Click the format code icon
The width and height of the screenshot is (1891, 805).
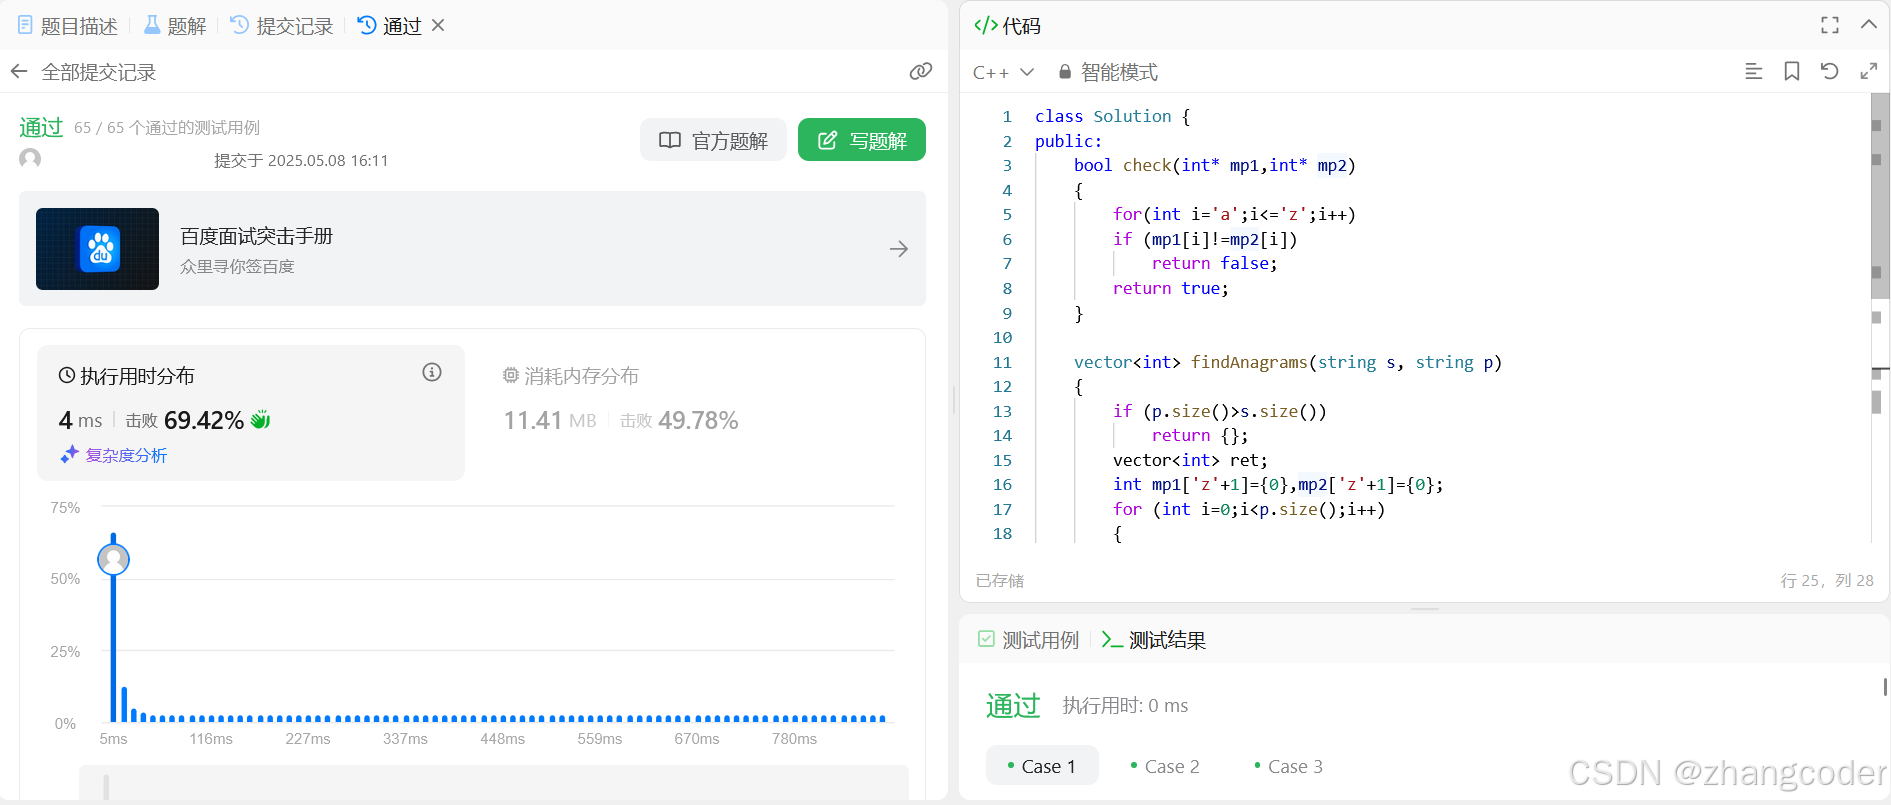click(x=1753, y=71)
